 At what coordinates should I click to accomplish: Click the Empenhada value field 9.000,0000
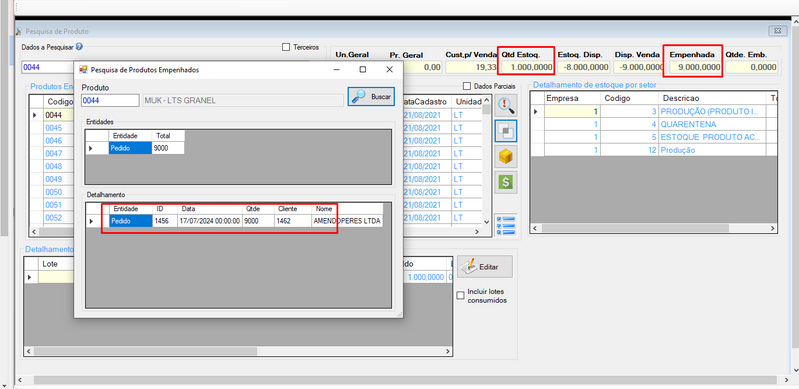(x=695, y=67)
